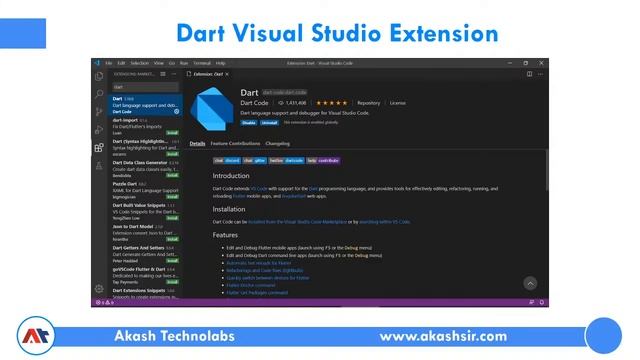Click the Dart Code publisher name
The height and width of the screenshot is (360, 640).
[254, 103]
